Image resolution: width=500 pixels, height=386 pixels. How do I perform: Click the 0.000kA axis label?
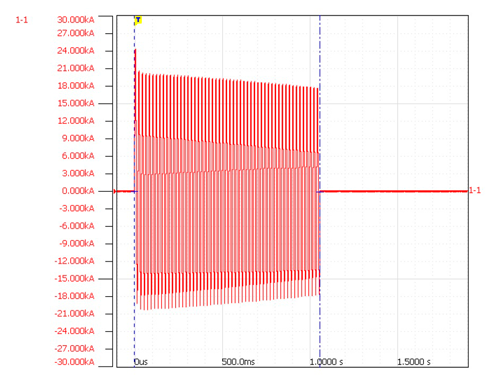point(78,191)
